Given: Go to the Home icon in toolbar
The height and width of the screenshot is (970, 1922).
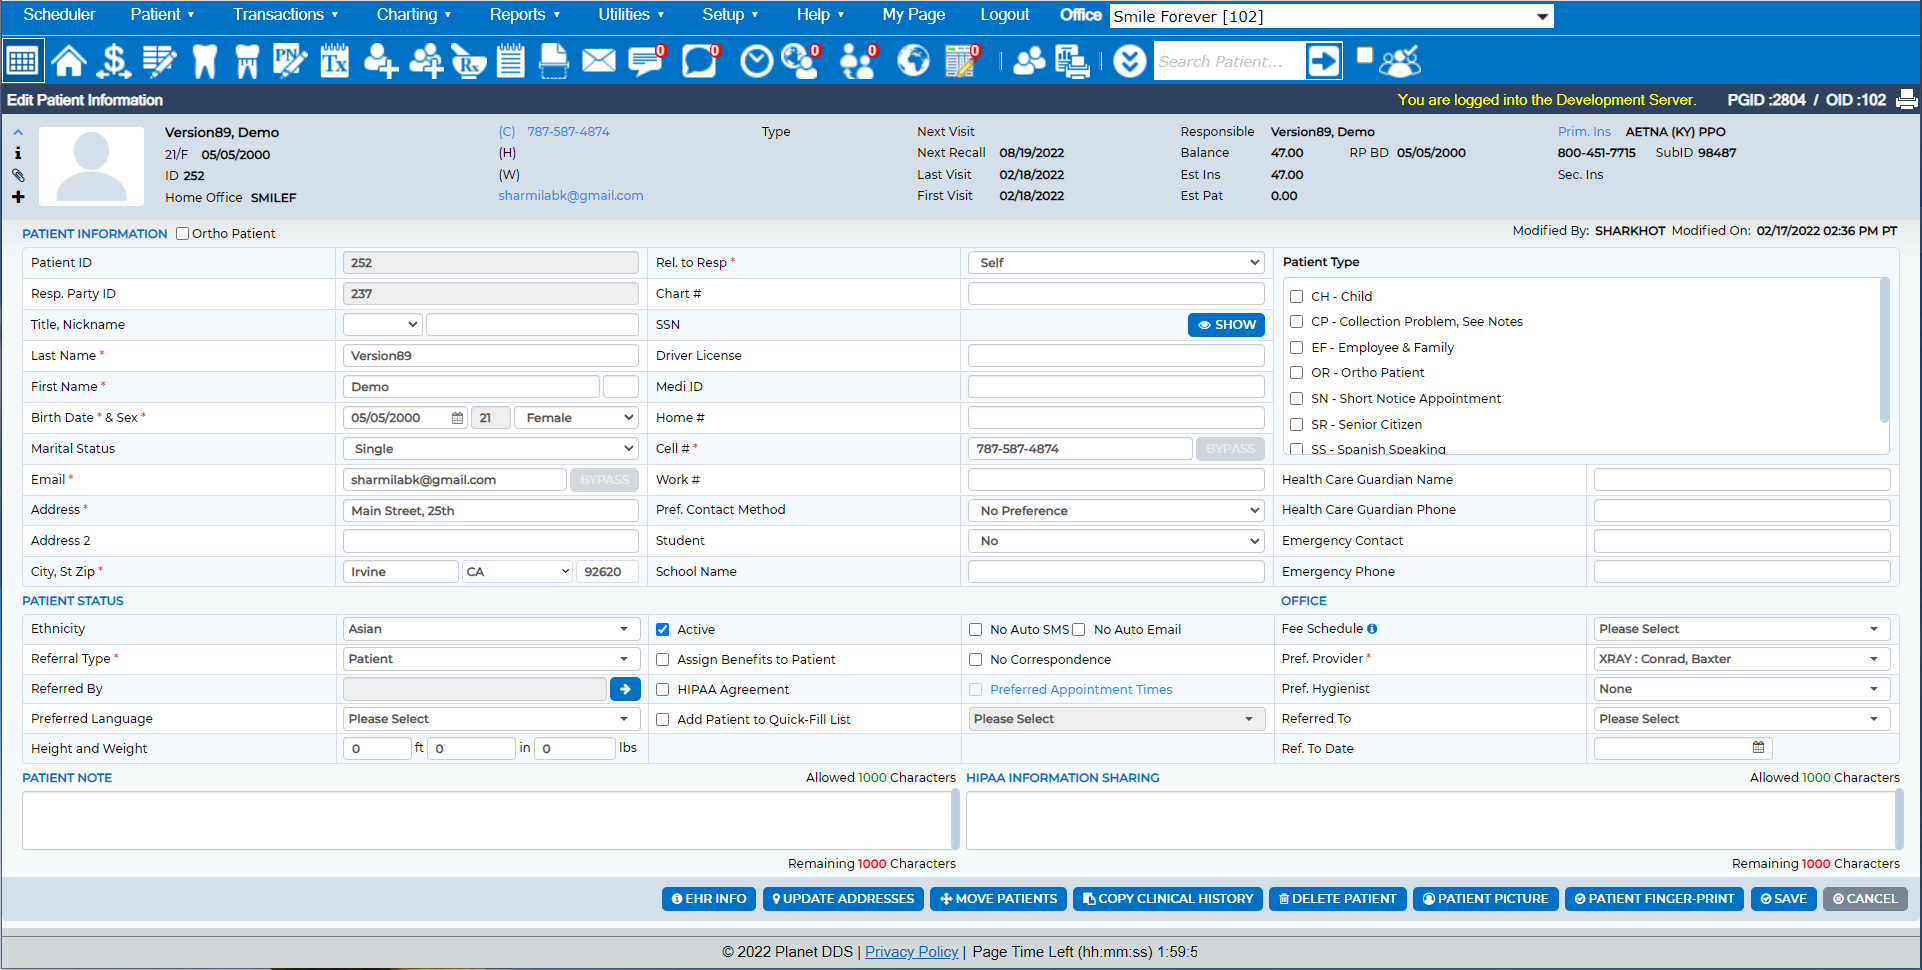Looking at the screenshot, I should (69, 61).
